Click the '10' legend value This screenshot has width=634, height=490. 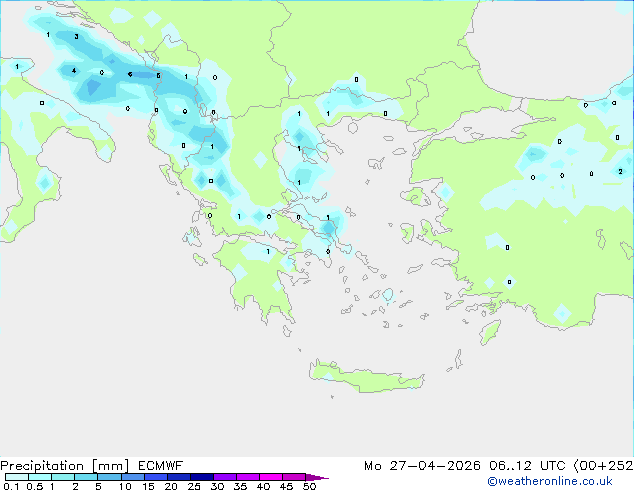pos(125,486)
